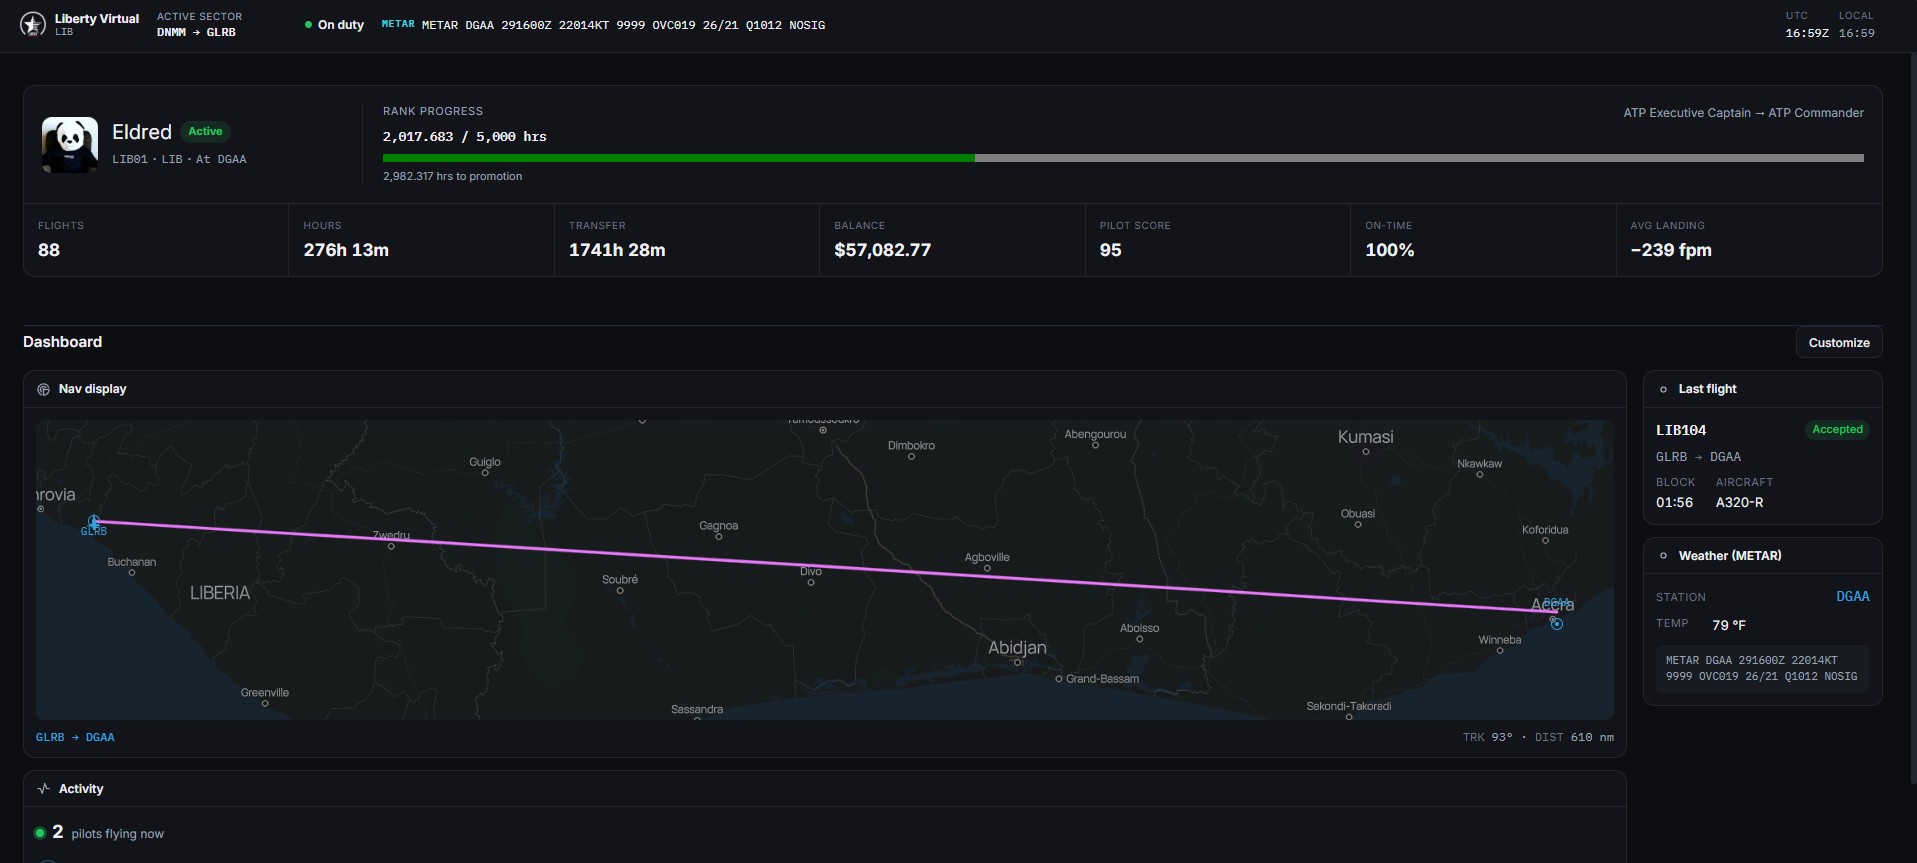Image resolution: width=1917 pixels, height=863 pixels.
Task: Click the block time 01:56
Action: (x=1674, y=502)
